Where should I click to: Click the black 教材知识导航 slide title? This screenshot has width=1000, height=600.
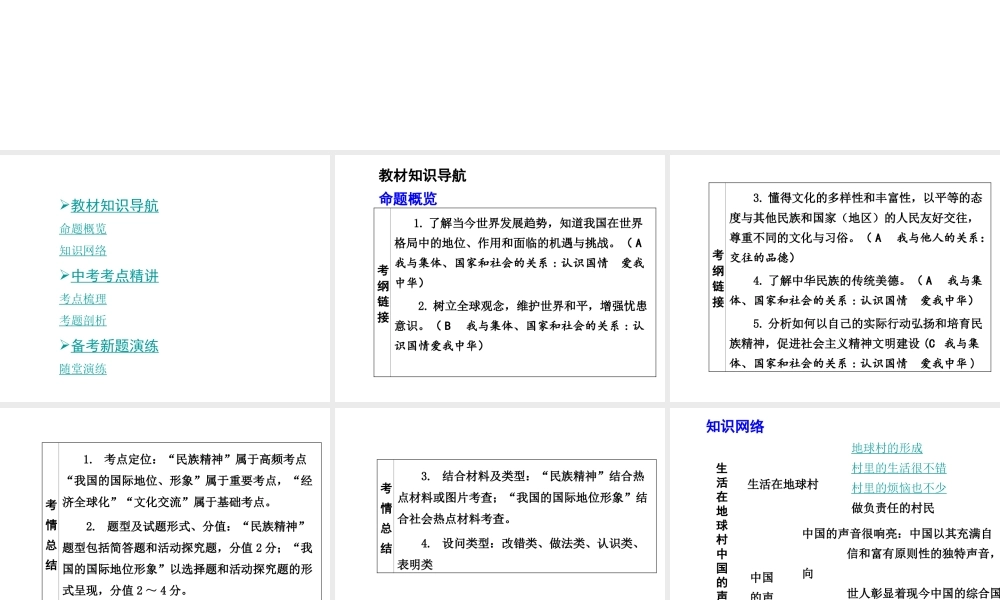[x=422, y=175]
